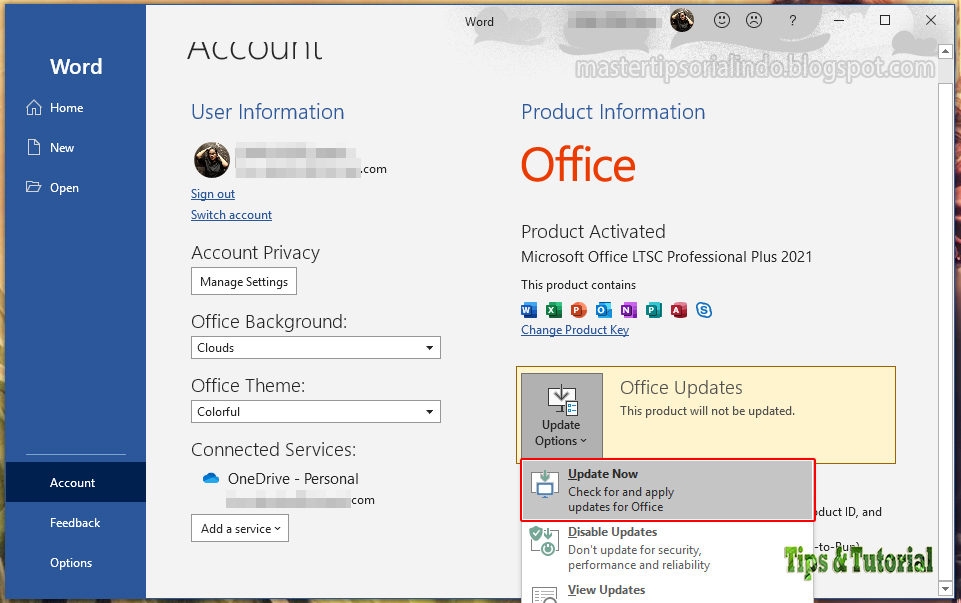Open the Add a service dropdown

click(240, 528)
